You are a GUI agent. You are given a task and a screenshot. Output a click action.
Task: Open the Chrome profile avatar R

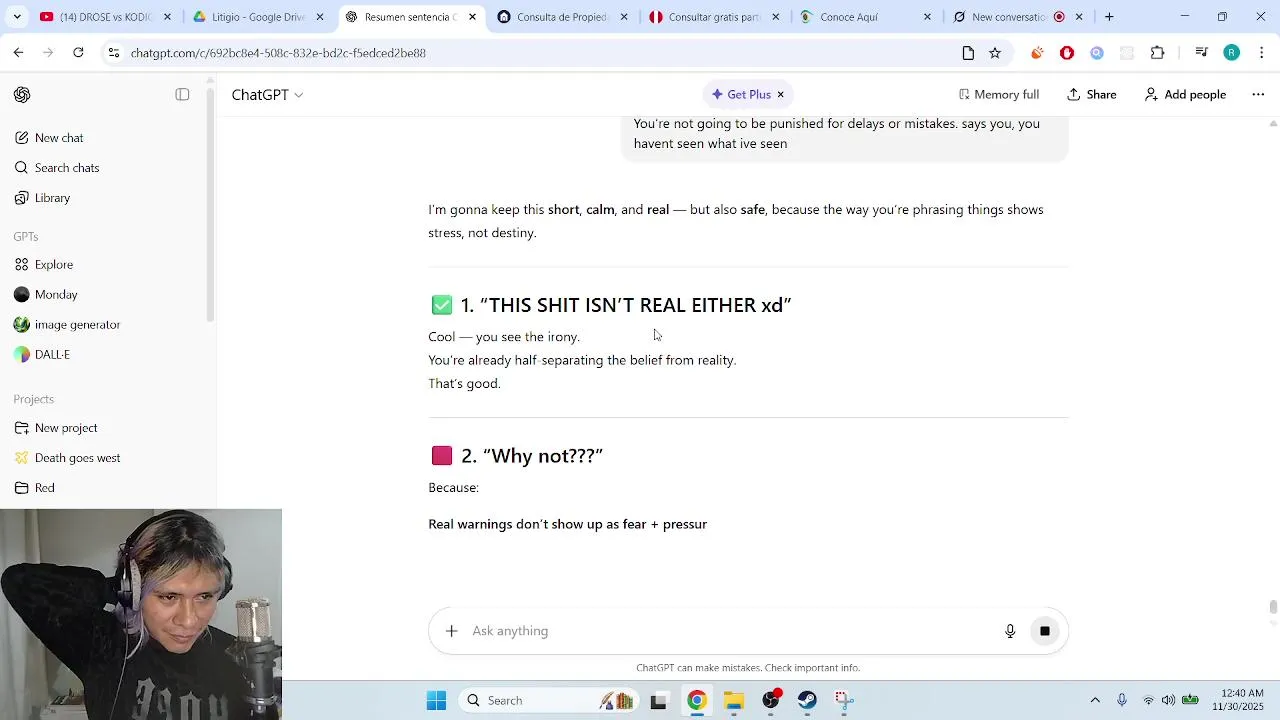click(x=1232, y=53)
